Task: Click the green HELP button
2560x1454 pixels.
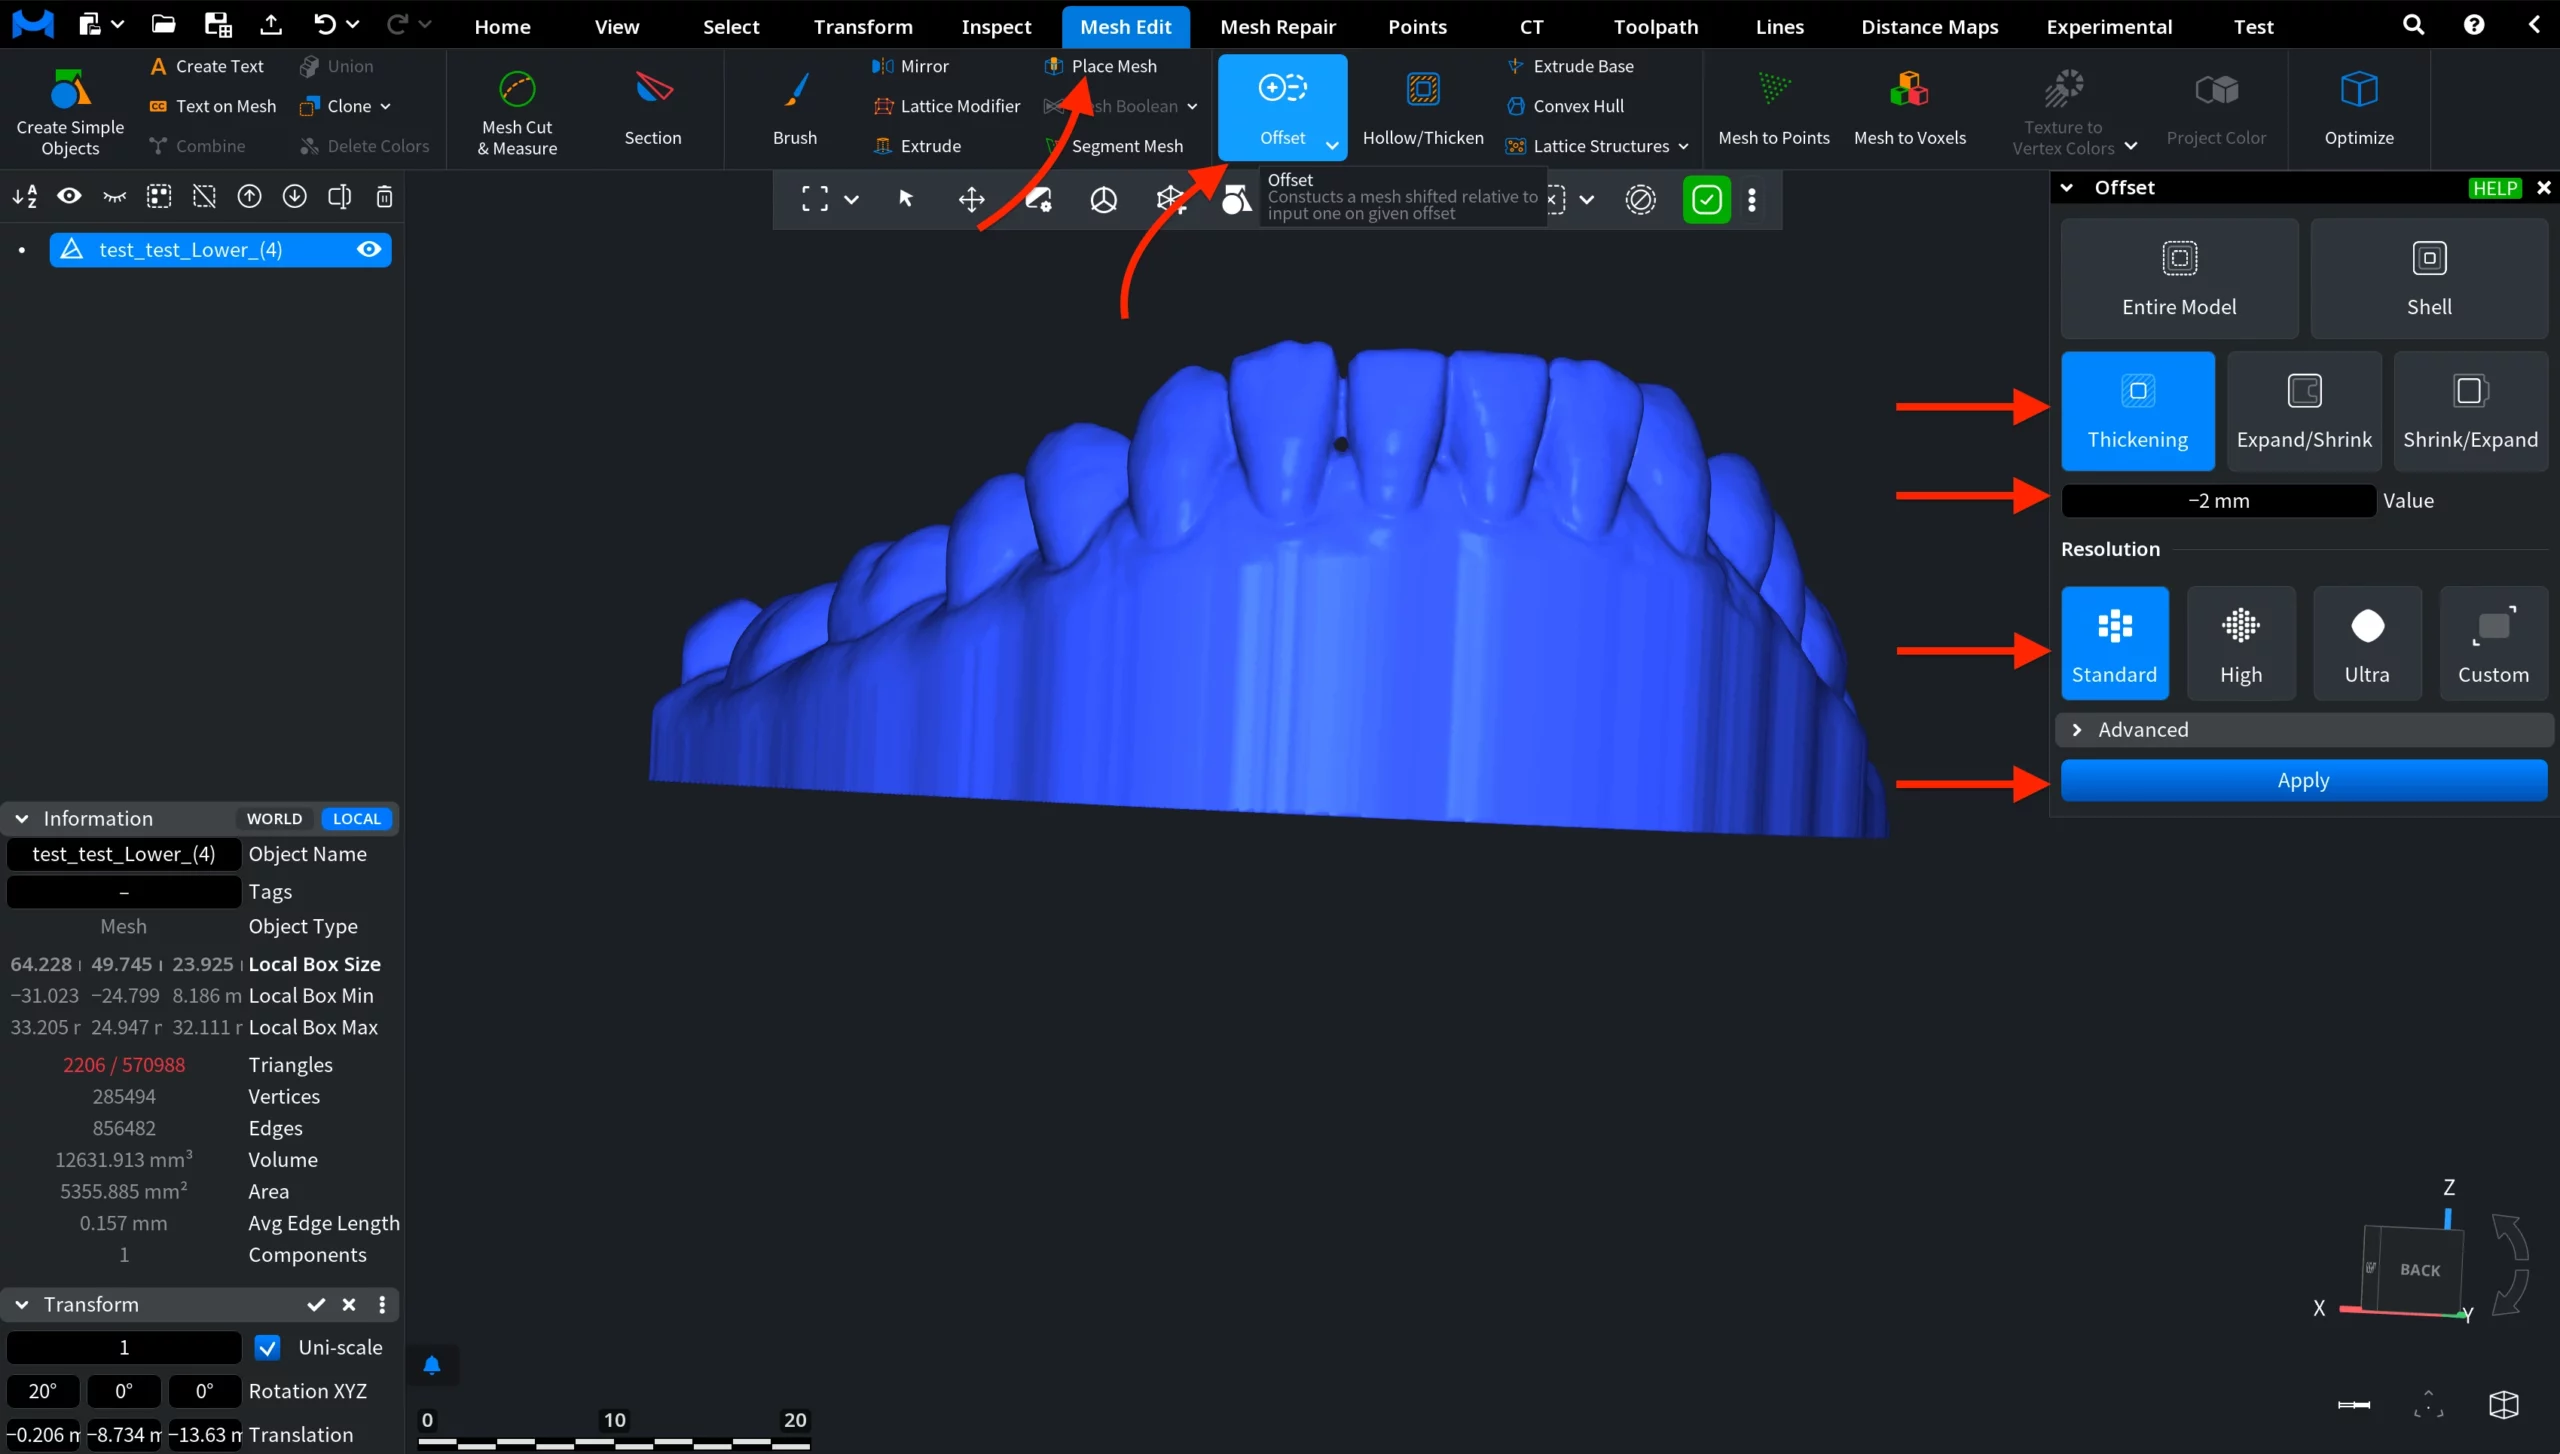Action: pyautogui.click(x=2494, y=188)
